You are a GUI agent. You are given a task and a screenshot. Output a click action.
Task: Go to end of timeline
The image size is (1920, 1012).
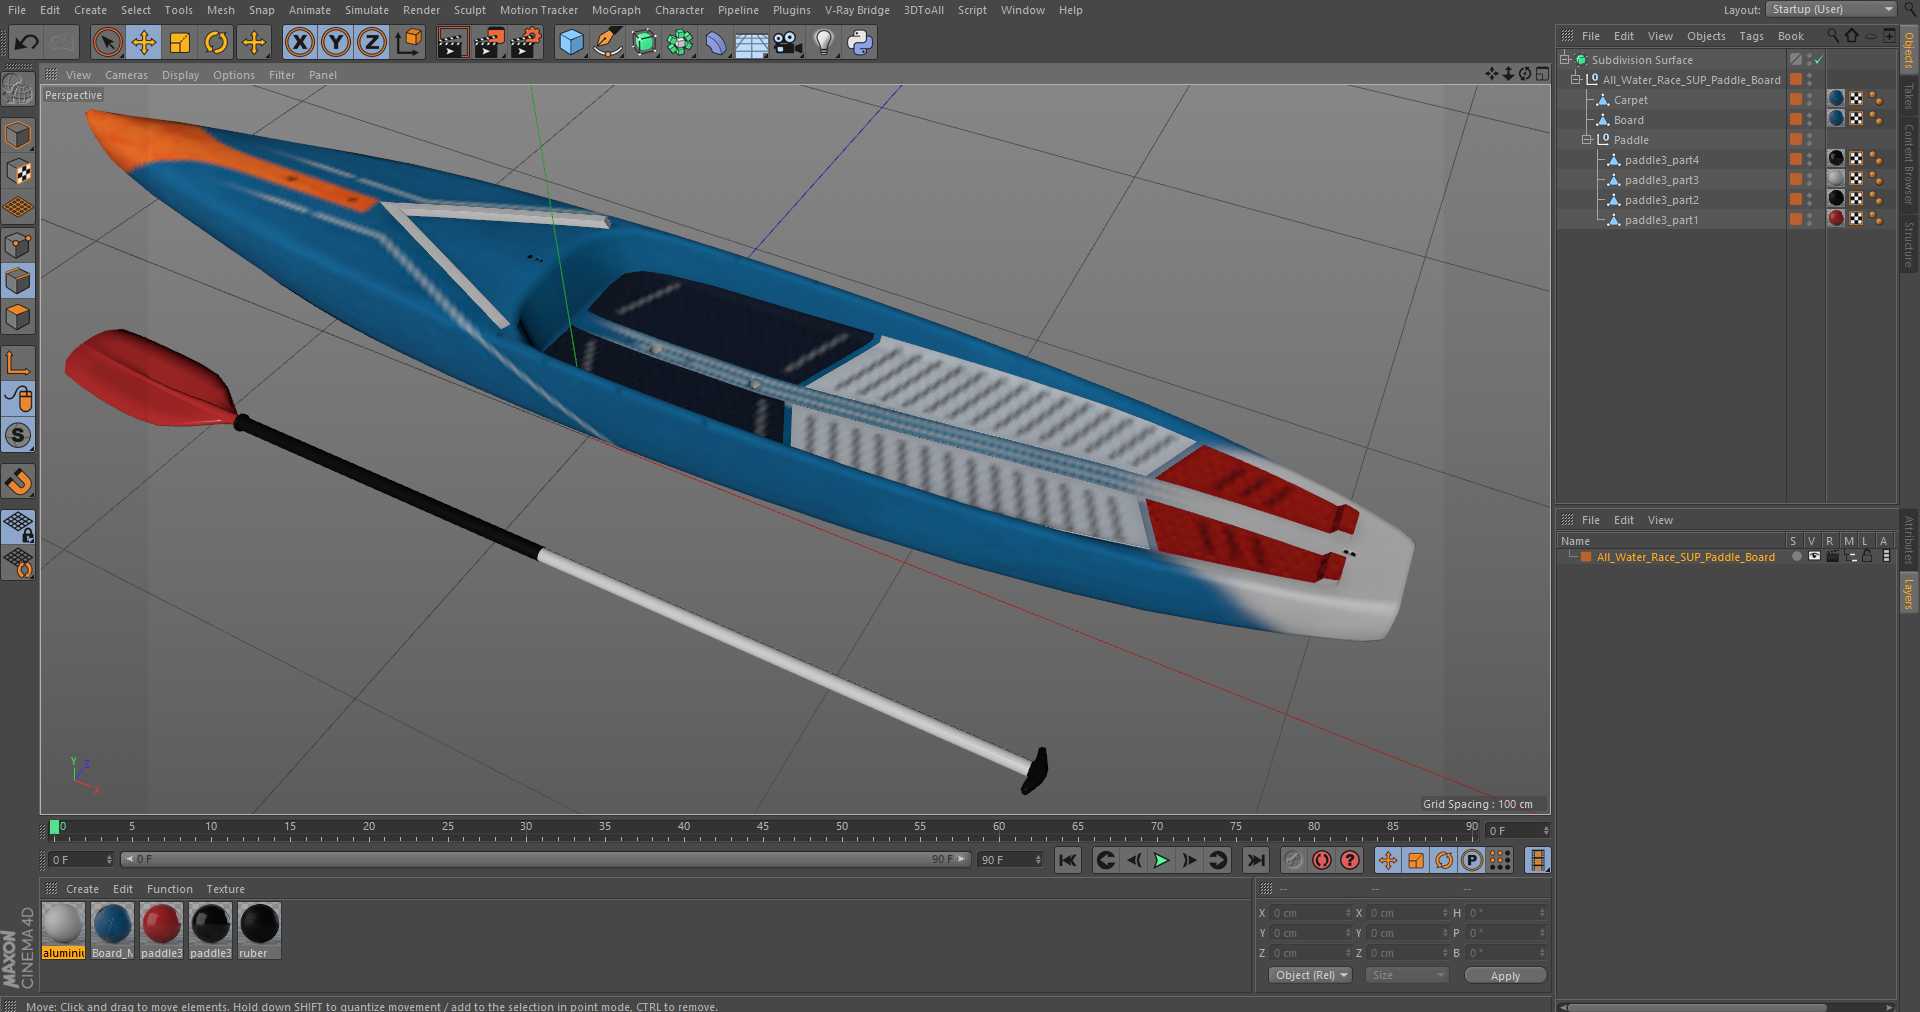click(x=1256, y=860)
